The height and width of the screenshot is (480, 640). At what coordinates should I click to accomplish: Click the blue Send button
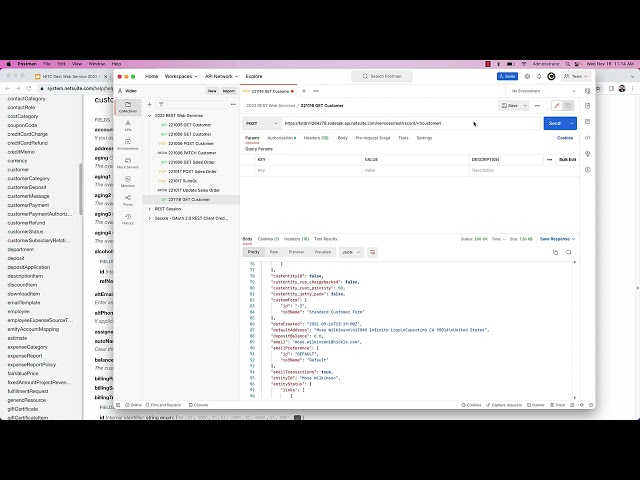click(x=555, y=123)
